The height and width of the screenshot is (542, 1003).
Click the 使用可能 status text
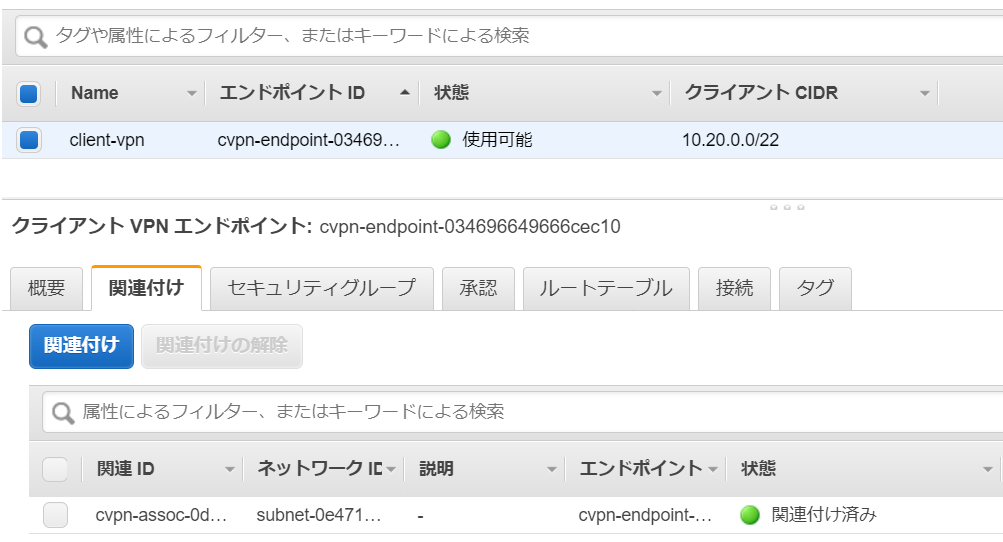(x=497, y=139)
